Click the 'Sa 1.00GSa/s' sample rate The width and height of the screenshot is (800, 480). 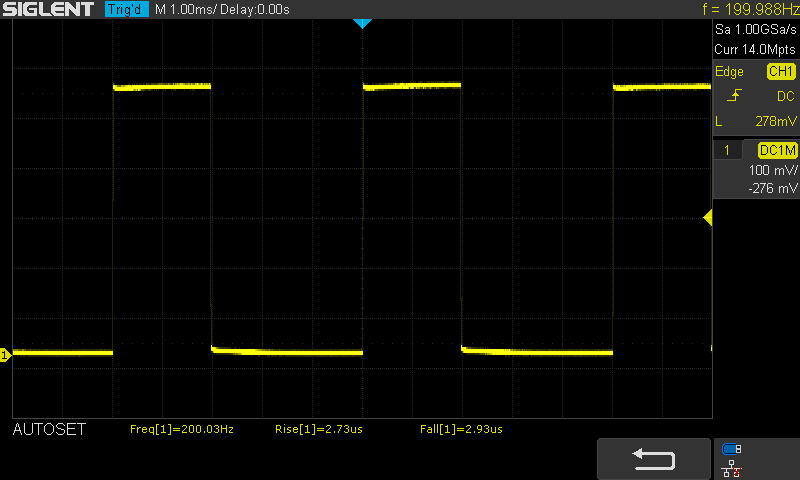(x=756, y=30)
